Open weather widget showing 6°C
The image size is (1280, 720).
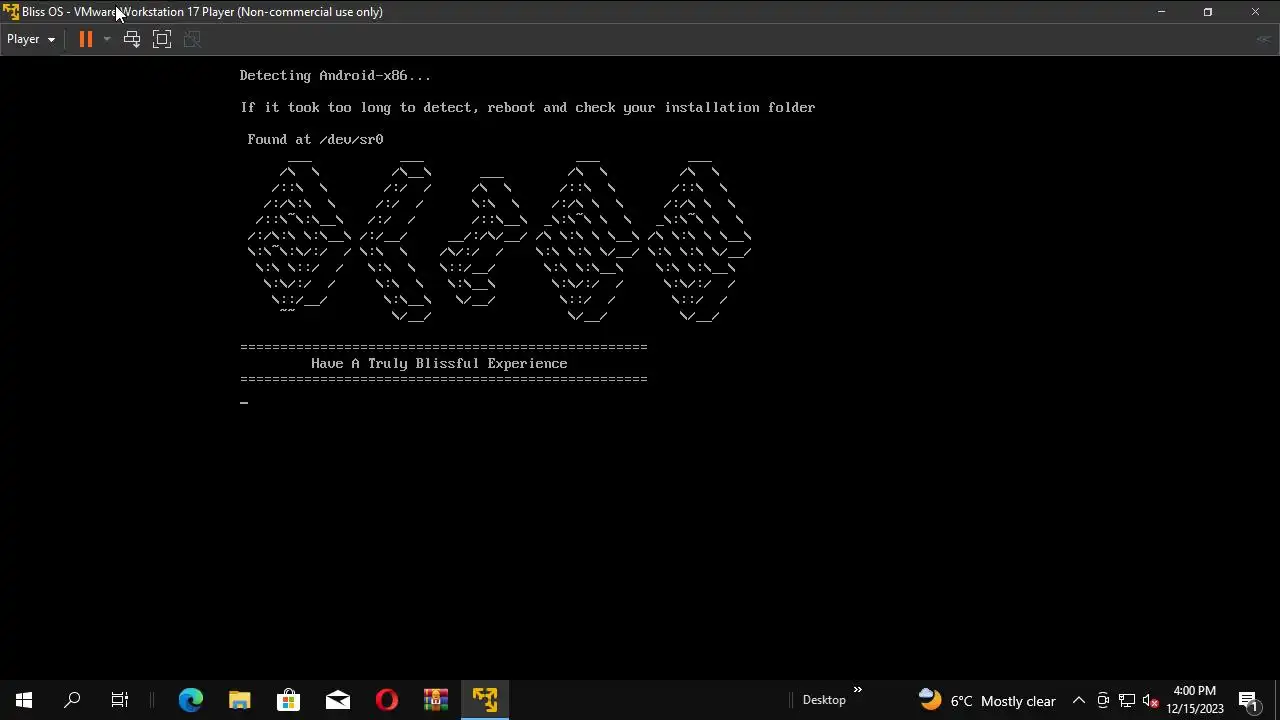pos(987,700)
